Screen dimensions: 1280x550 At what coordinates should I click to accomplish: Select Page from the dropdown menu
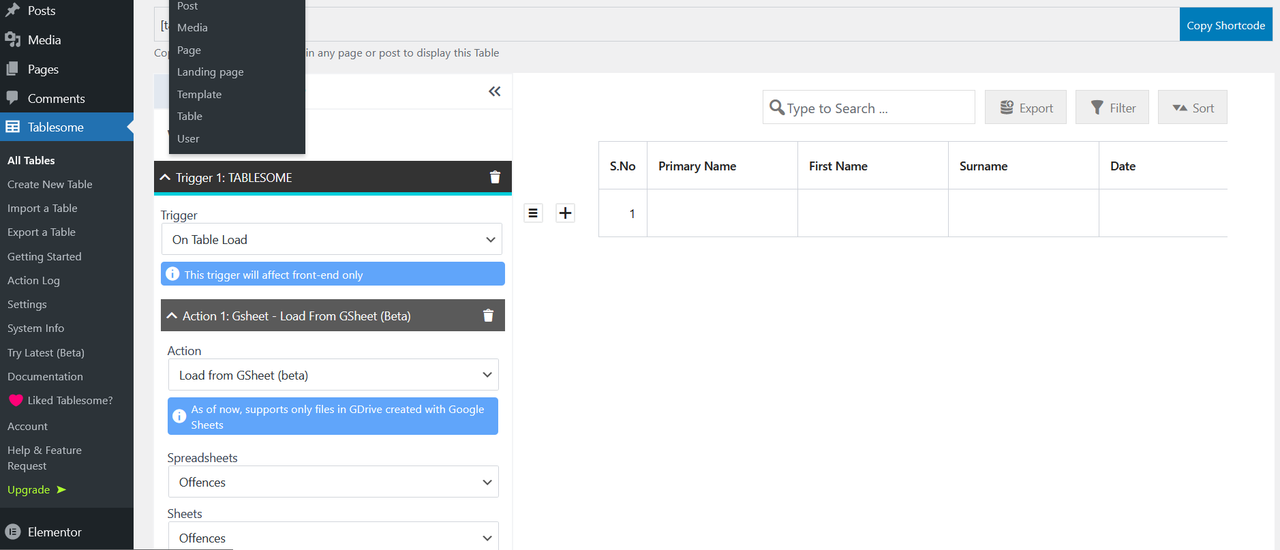[237, 50]
